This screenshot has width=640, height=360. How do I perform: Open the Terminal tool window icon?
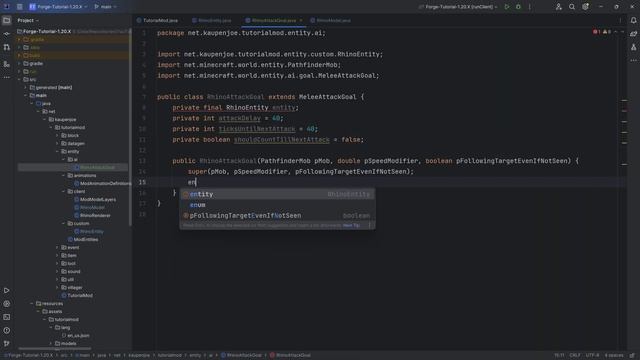coord(7,317)
